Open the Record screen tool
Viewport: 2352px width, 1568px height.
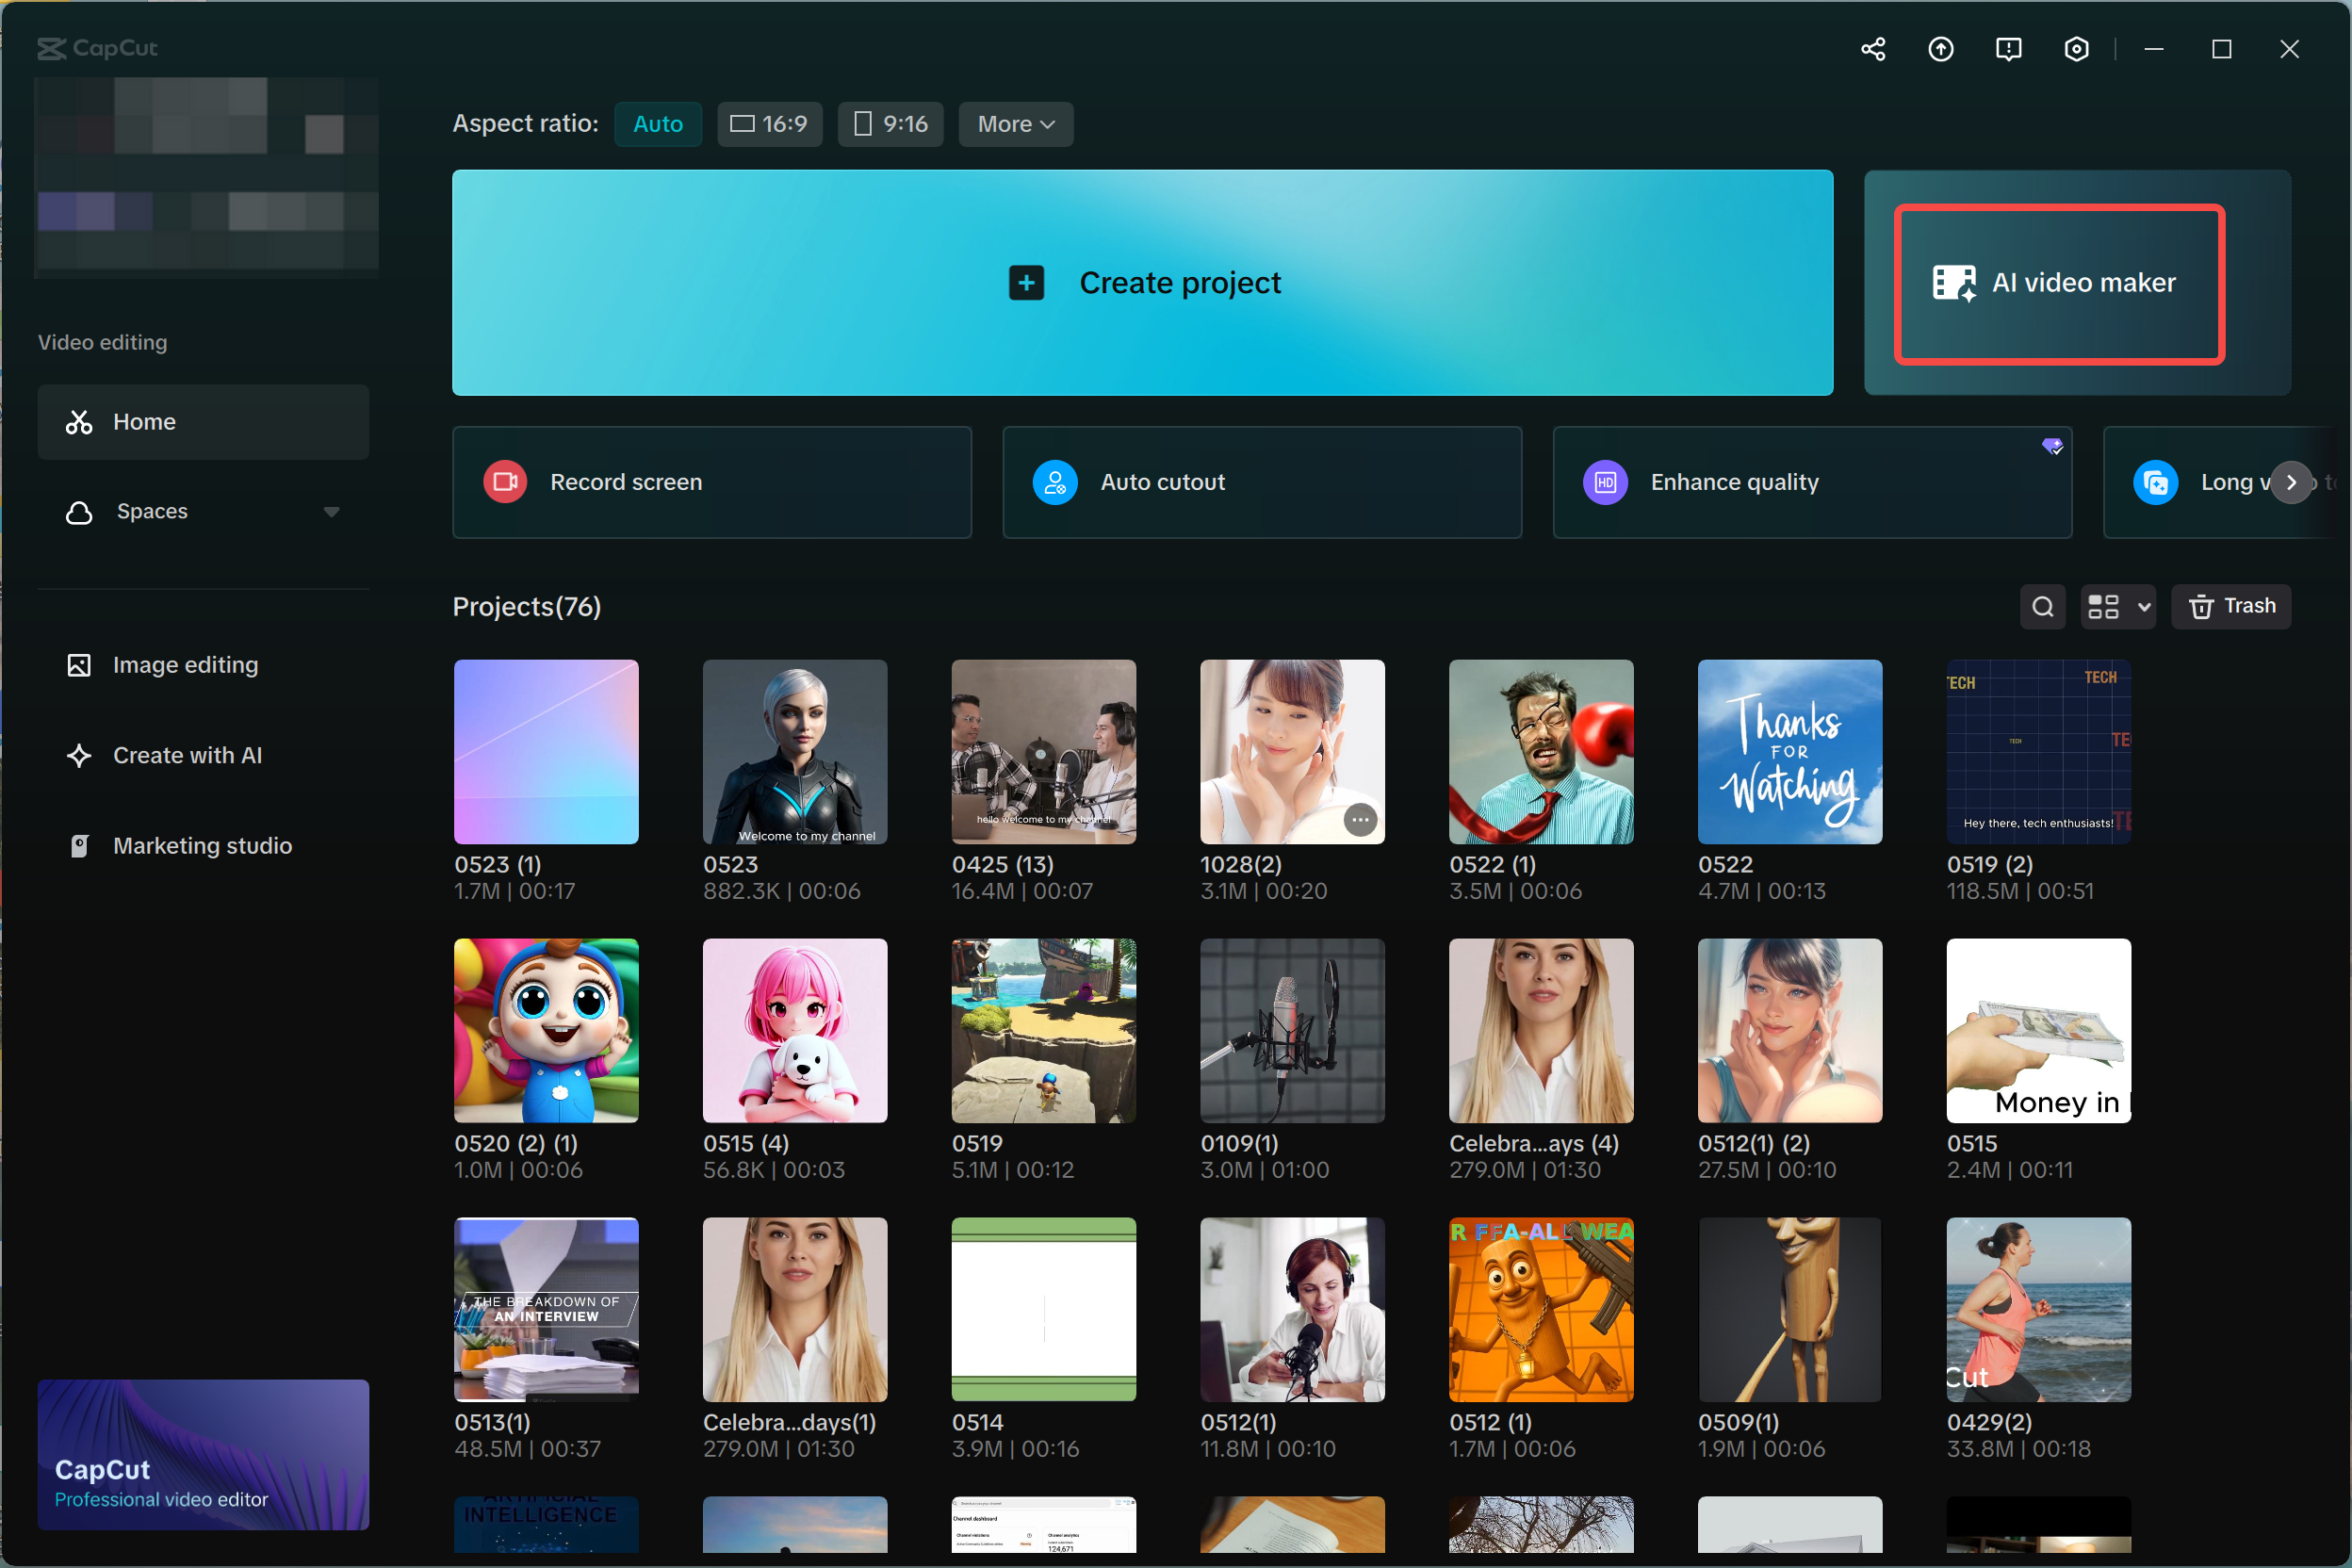710,482
